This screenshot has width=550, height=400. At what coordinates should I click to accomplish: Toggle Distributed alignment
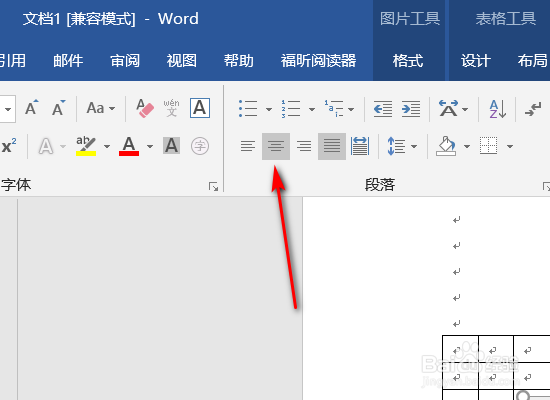pyautogui.click(x=360, y=146)
